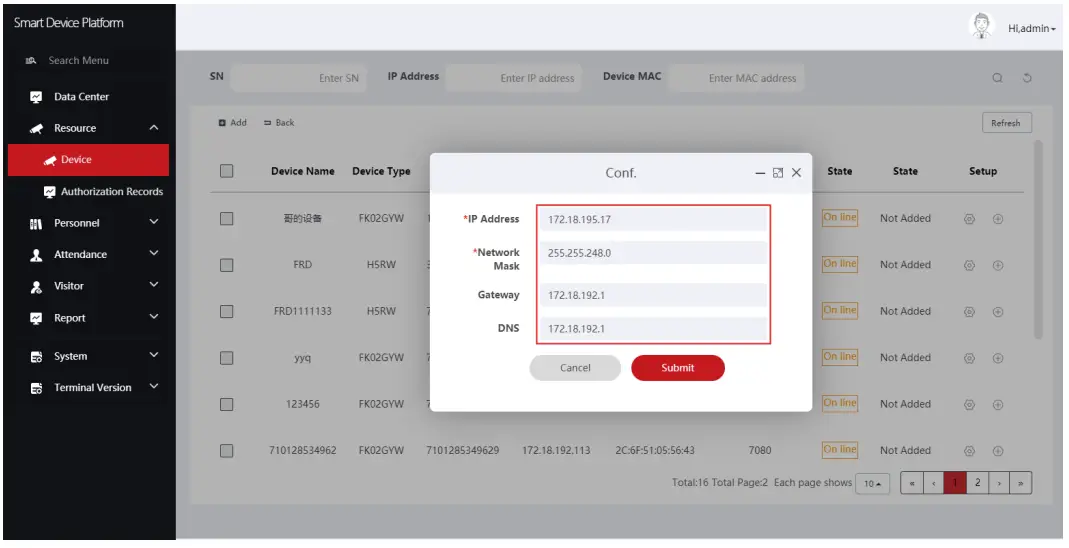Click the Gateway input field
The width and height of the screenshot is (1069, 548).
(x=653, y=295)
